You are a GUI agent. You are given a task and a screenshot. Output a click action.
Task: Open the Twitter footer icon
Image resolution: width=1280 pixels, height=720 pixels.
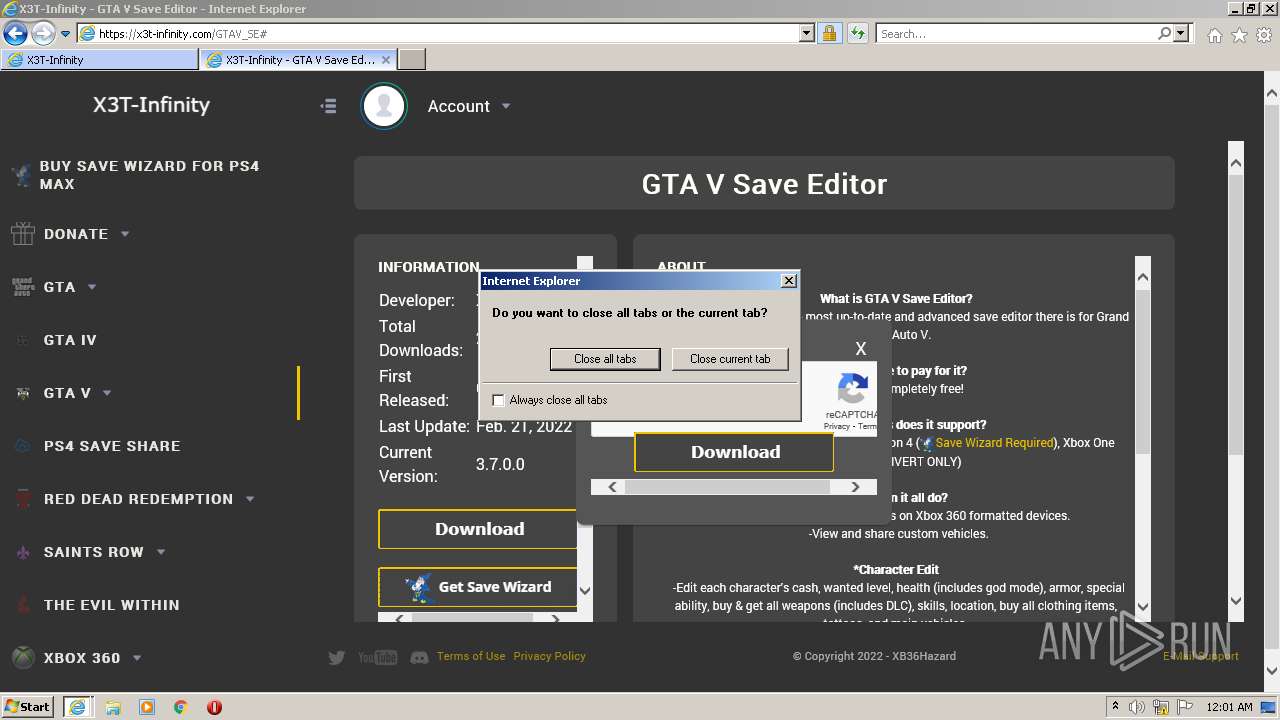(337, 657)
